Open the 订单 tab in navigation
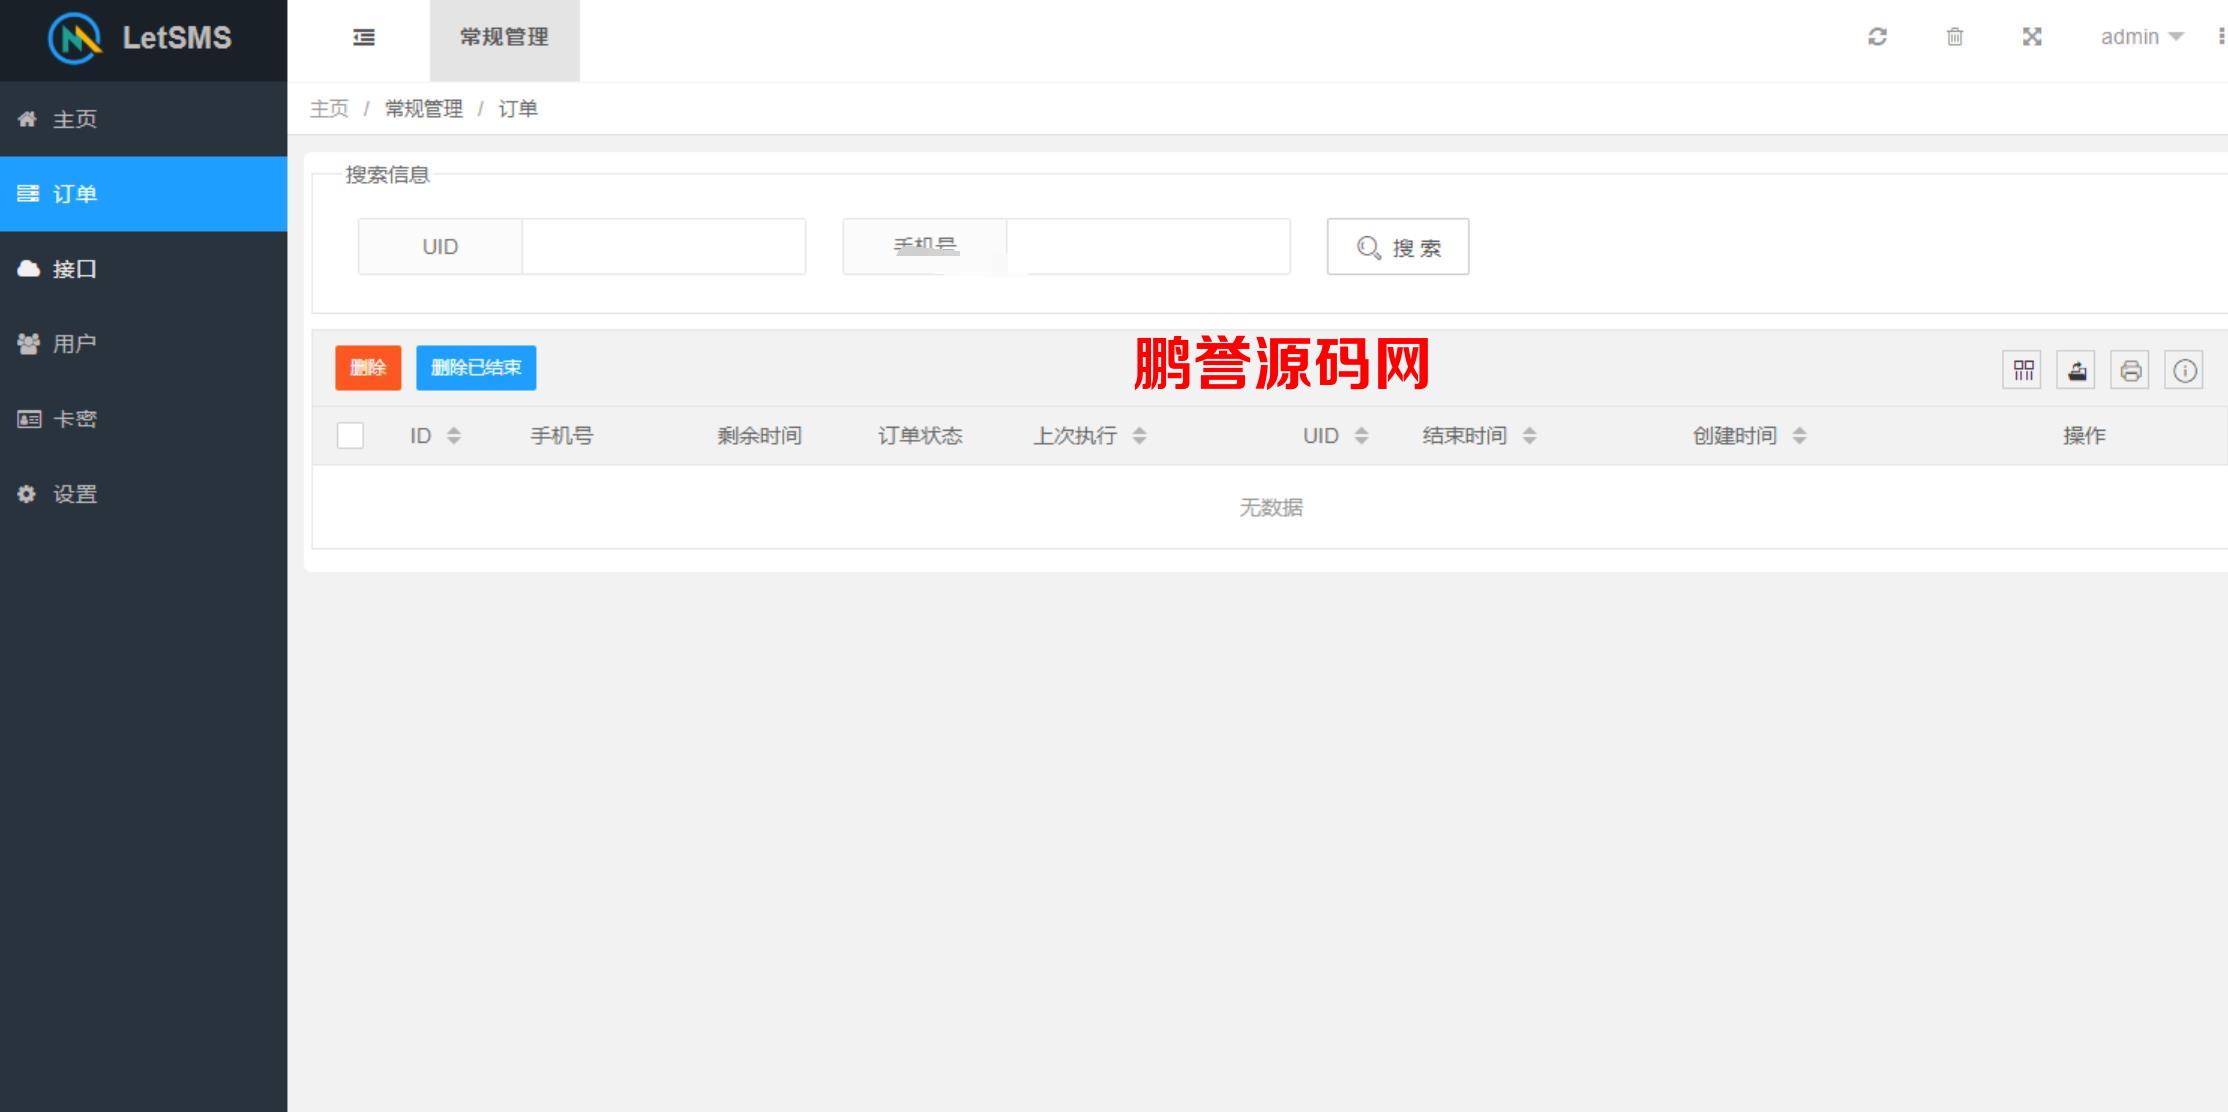Viewport: 2228px width, 1112px height. point(142,193)
